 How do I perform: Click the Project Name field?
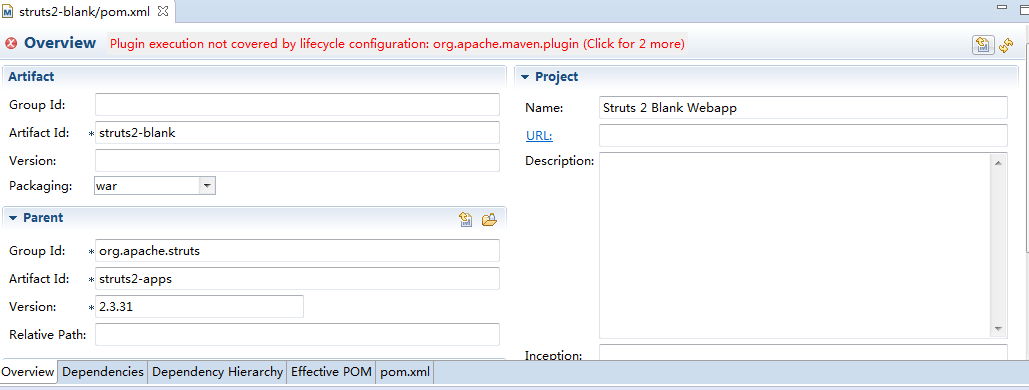(x=803, y=108)
